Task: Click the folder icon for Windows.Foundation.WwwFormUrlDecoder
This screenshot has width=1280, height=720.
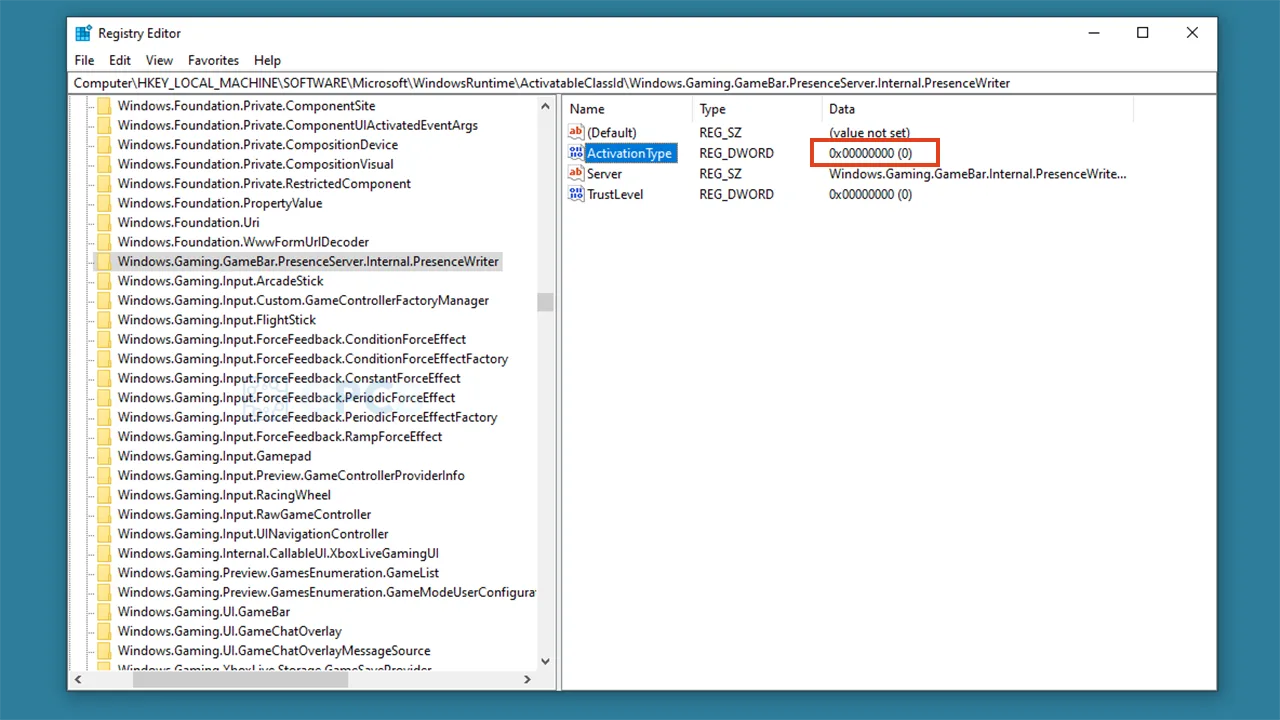Action: coord(104,242)
